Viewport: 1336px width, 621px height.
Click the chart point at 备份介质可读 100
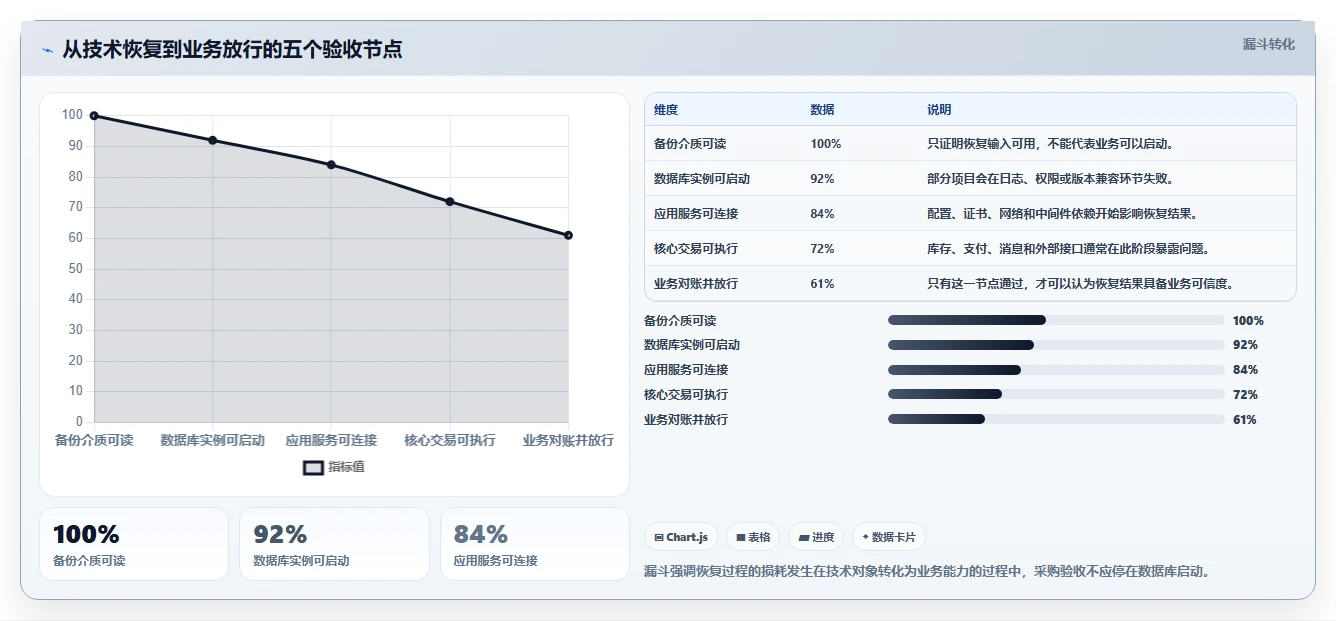pos(94,116)
